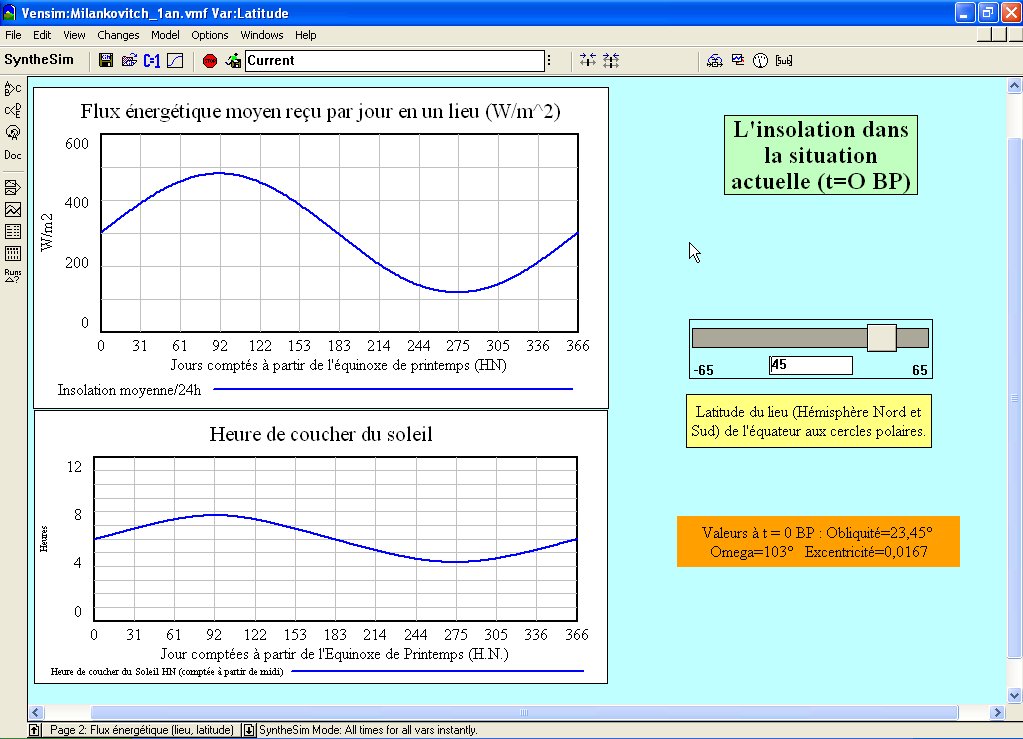Click the latitude value field showing 45

tap(810, 365)
